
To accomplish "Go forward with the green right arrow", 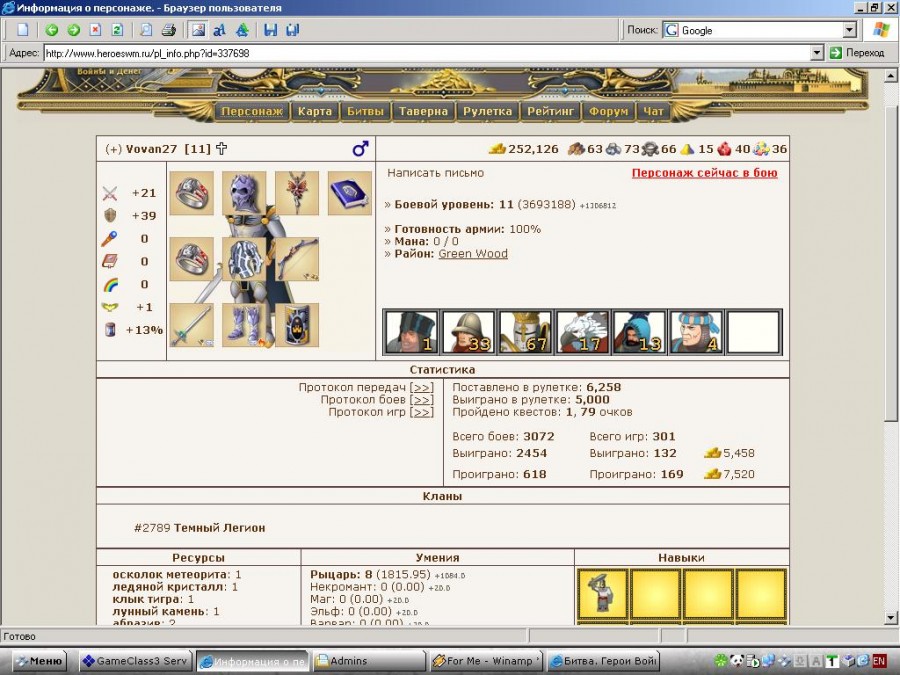I will point(73,30).
